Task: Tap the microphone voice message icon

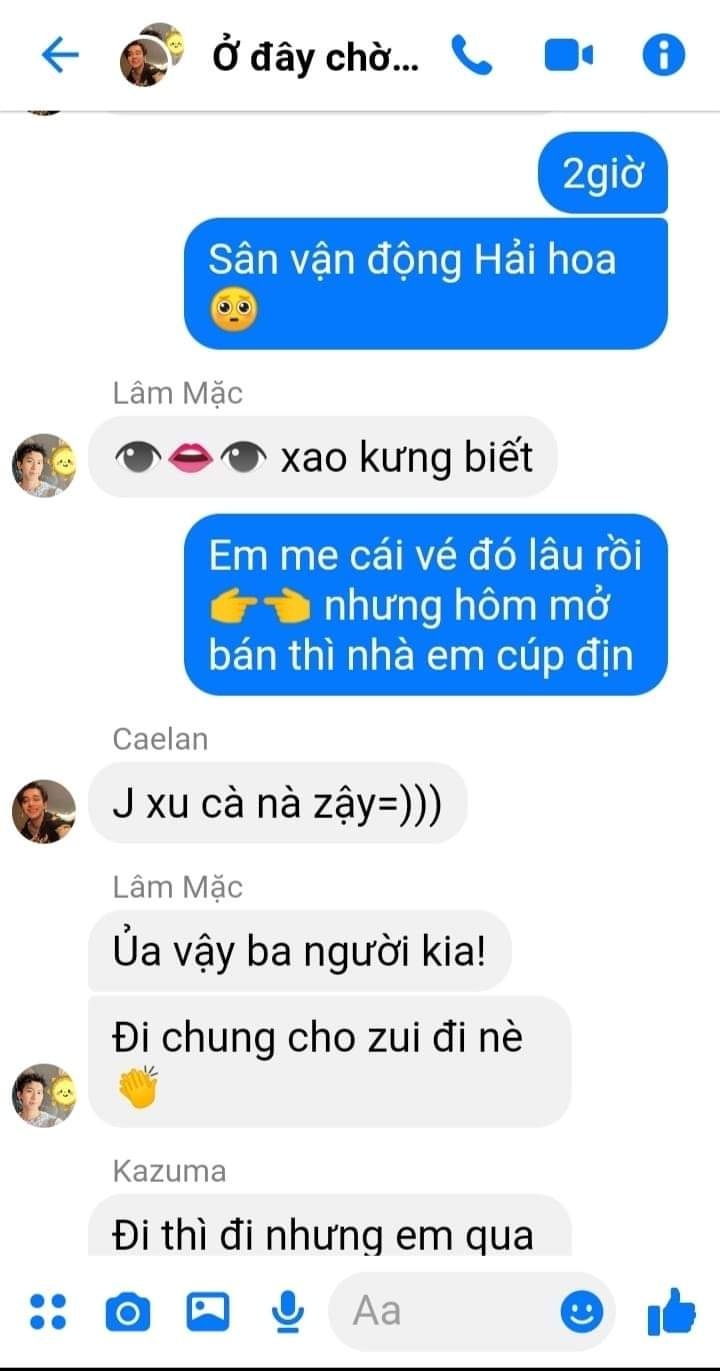Action: coord(289,1311)
